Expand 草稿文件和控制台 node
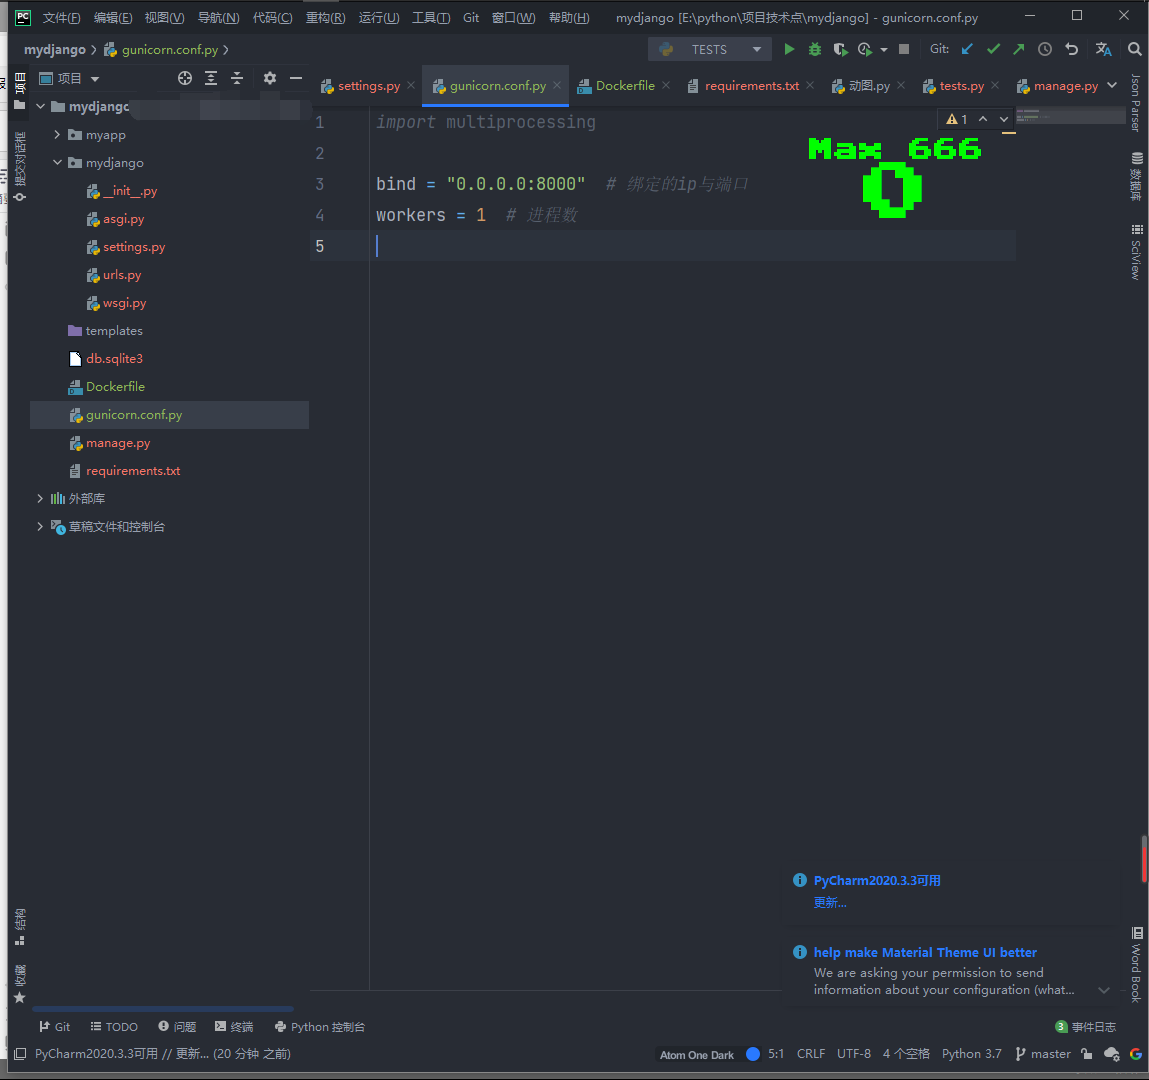This screenshot has height=1080, width=1149. click(x=40, y=527)
